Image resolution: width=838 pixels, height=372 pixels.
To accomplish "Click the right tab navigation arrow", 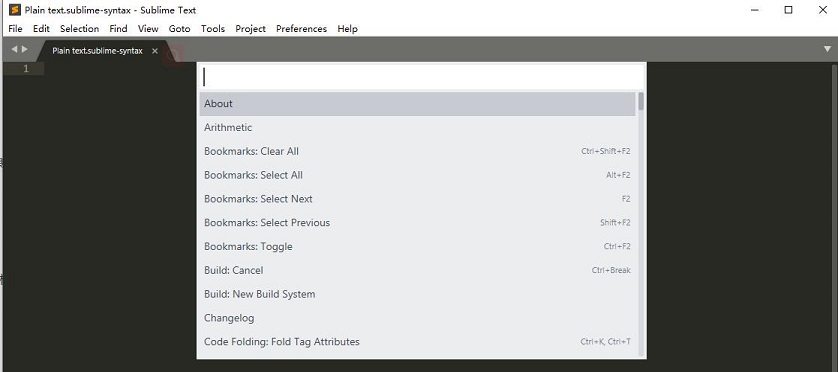I will (25, 49).
